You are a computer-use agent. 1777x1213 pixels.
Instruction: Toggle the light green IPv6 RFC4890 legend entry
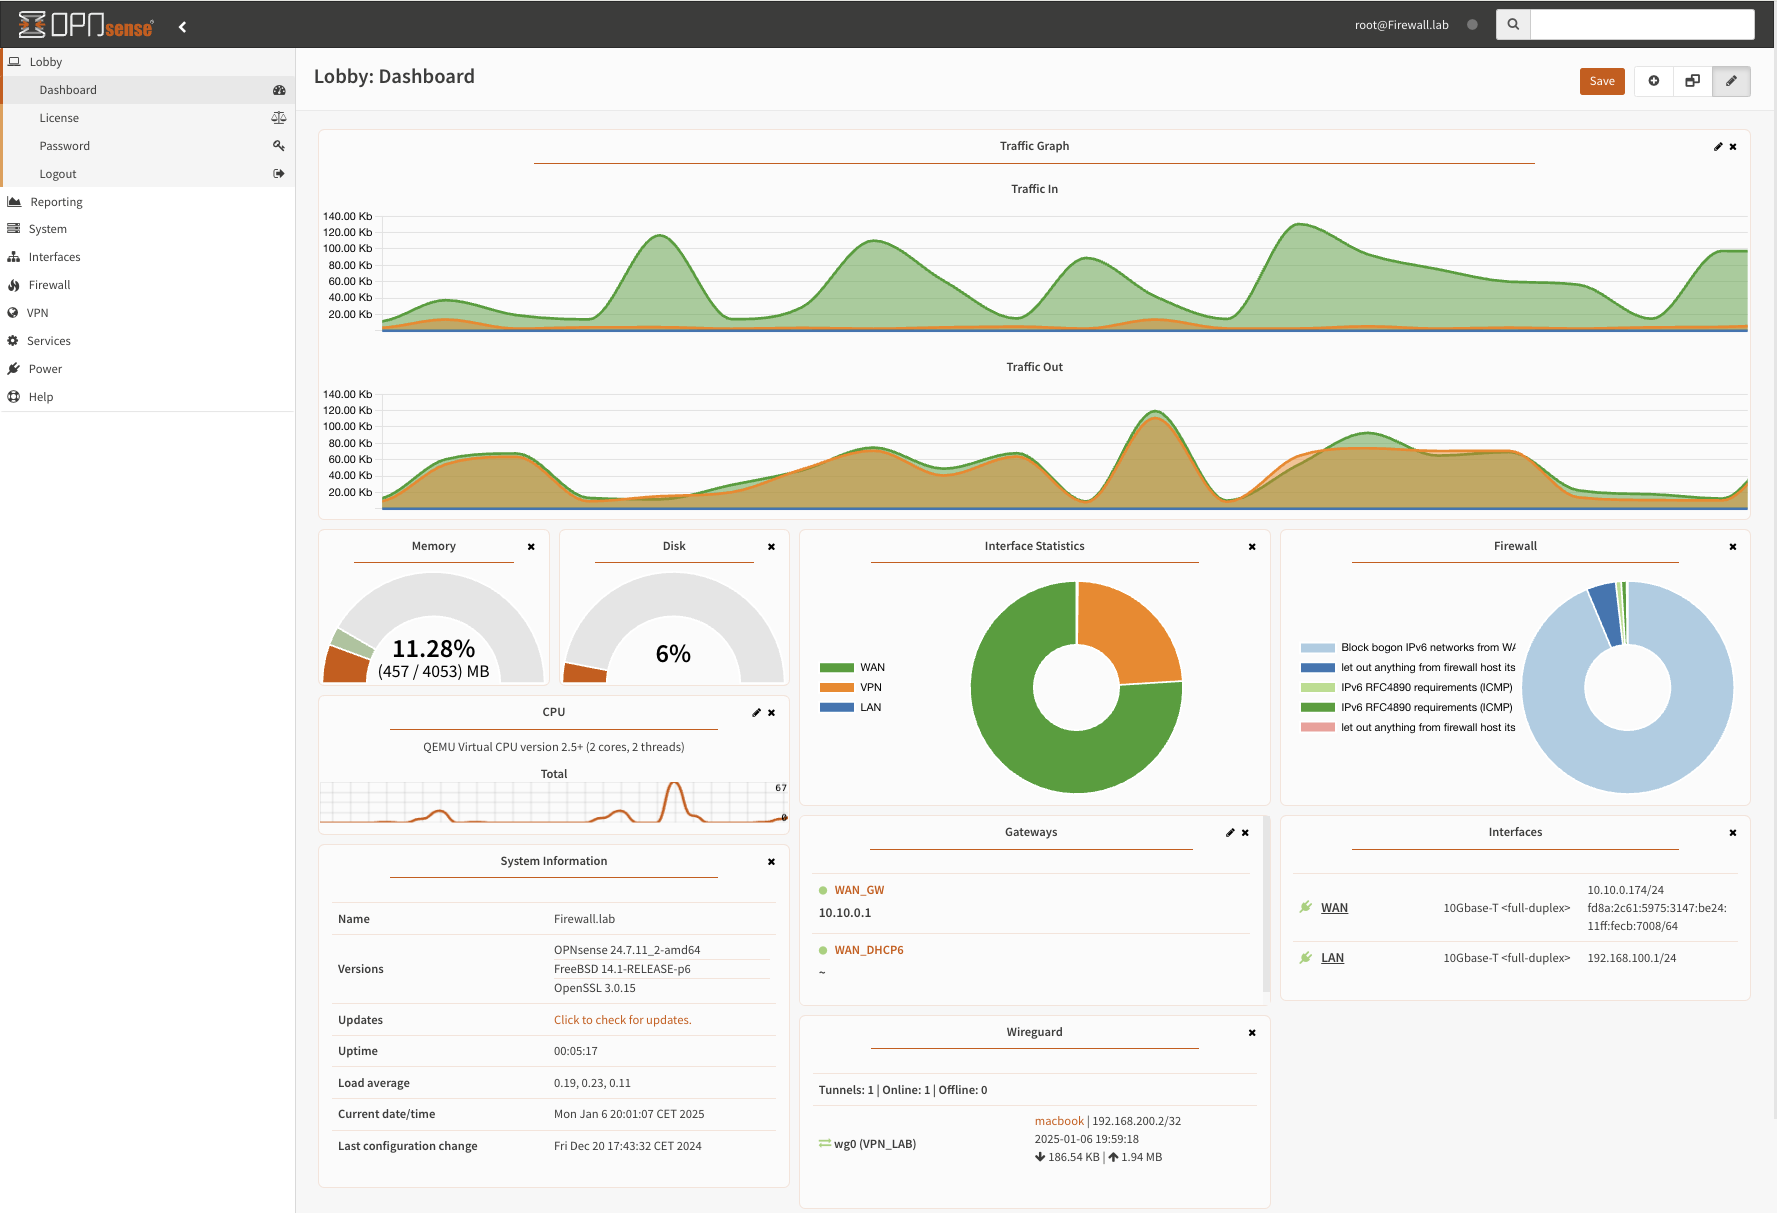1407,688
